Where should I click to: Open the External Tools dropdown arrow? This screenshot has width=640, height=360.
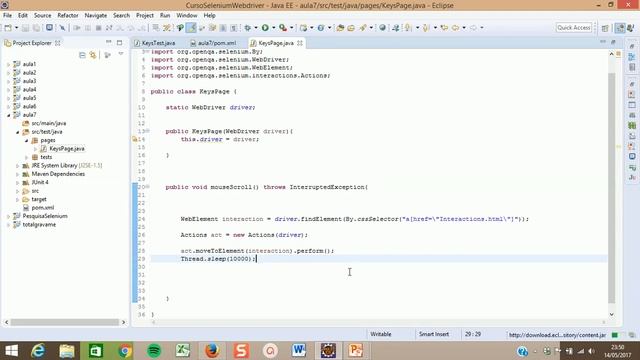click(291, 28)
